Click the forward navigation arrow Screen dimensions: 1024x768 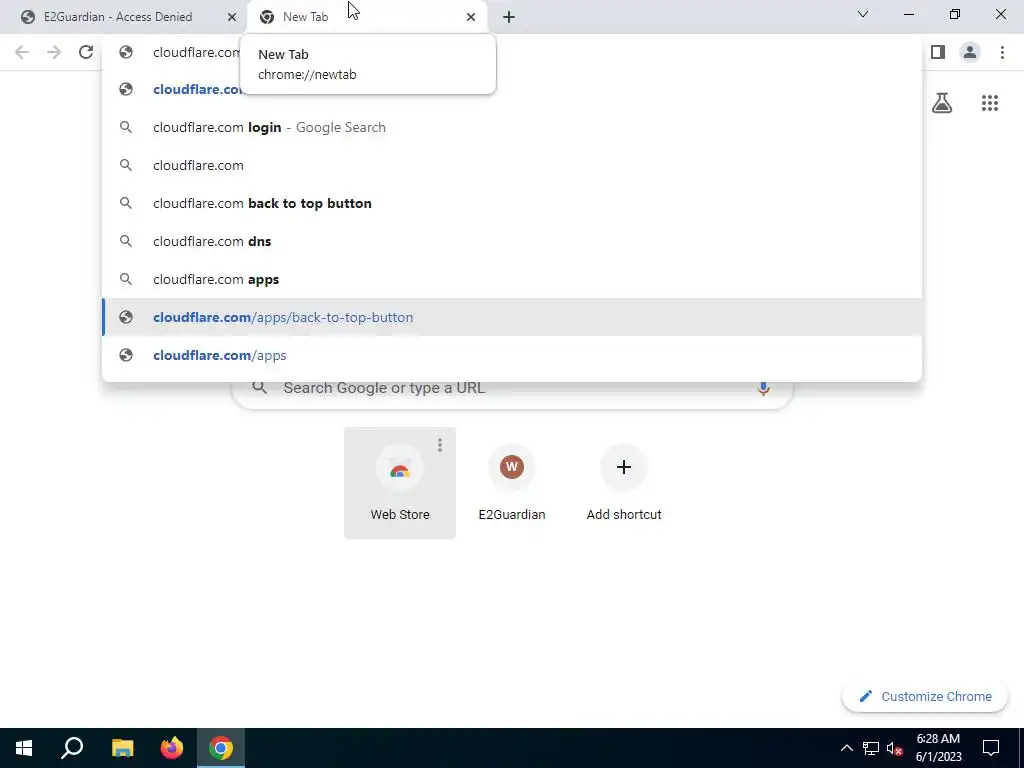[54, 52]
